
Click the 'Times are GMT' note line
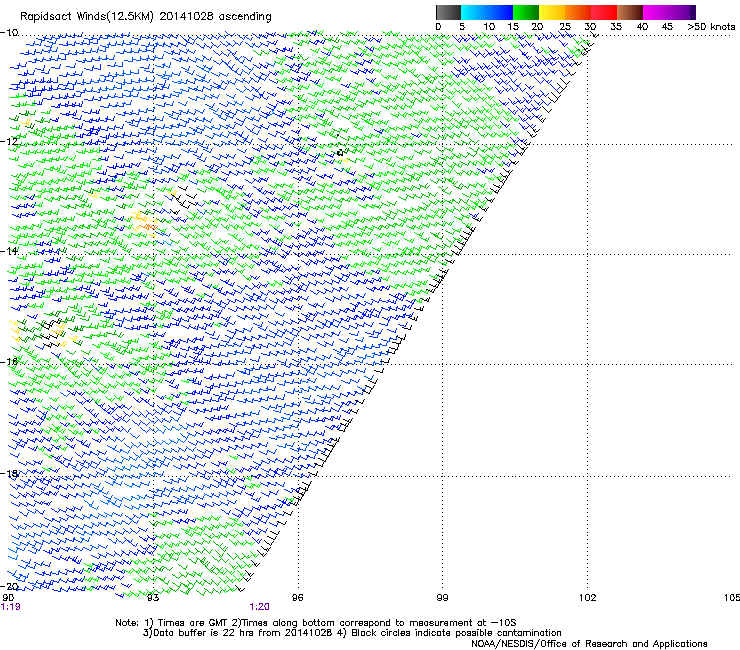316,623
